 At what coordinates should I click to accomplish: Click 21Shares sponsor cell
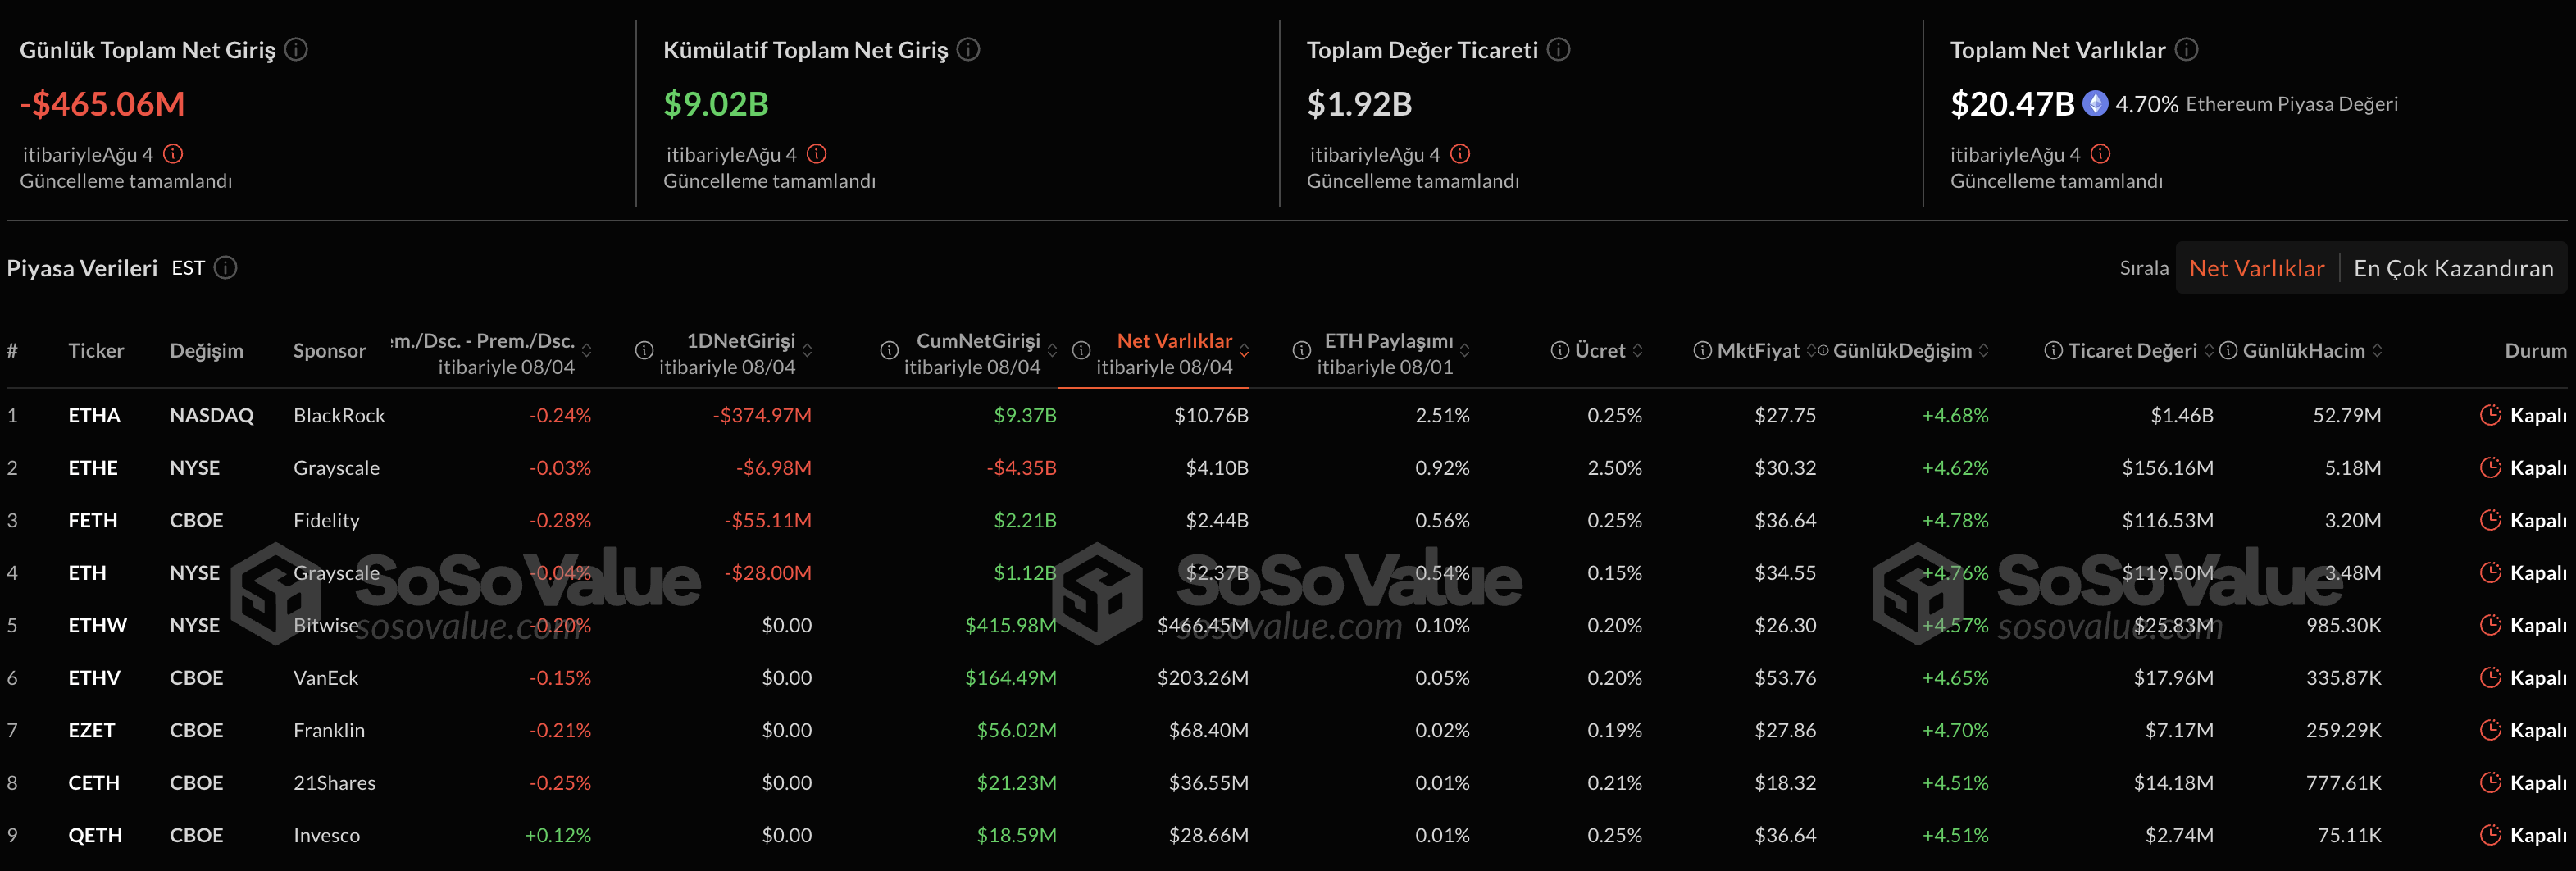coord(334,782)
